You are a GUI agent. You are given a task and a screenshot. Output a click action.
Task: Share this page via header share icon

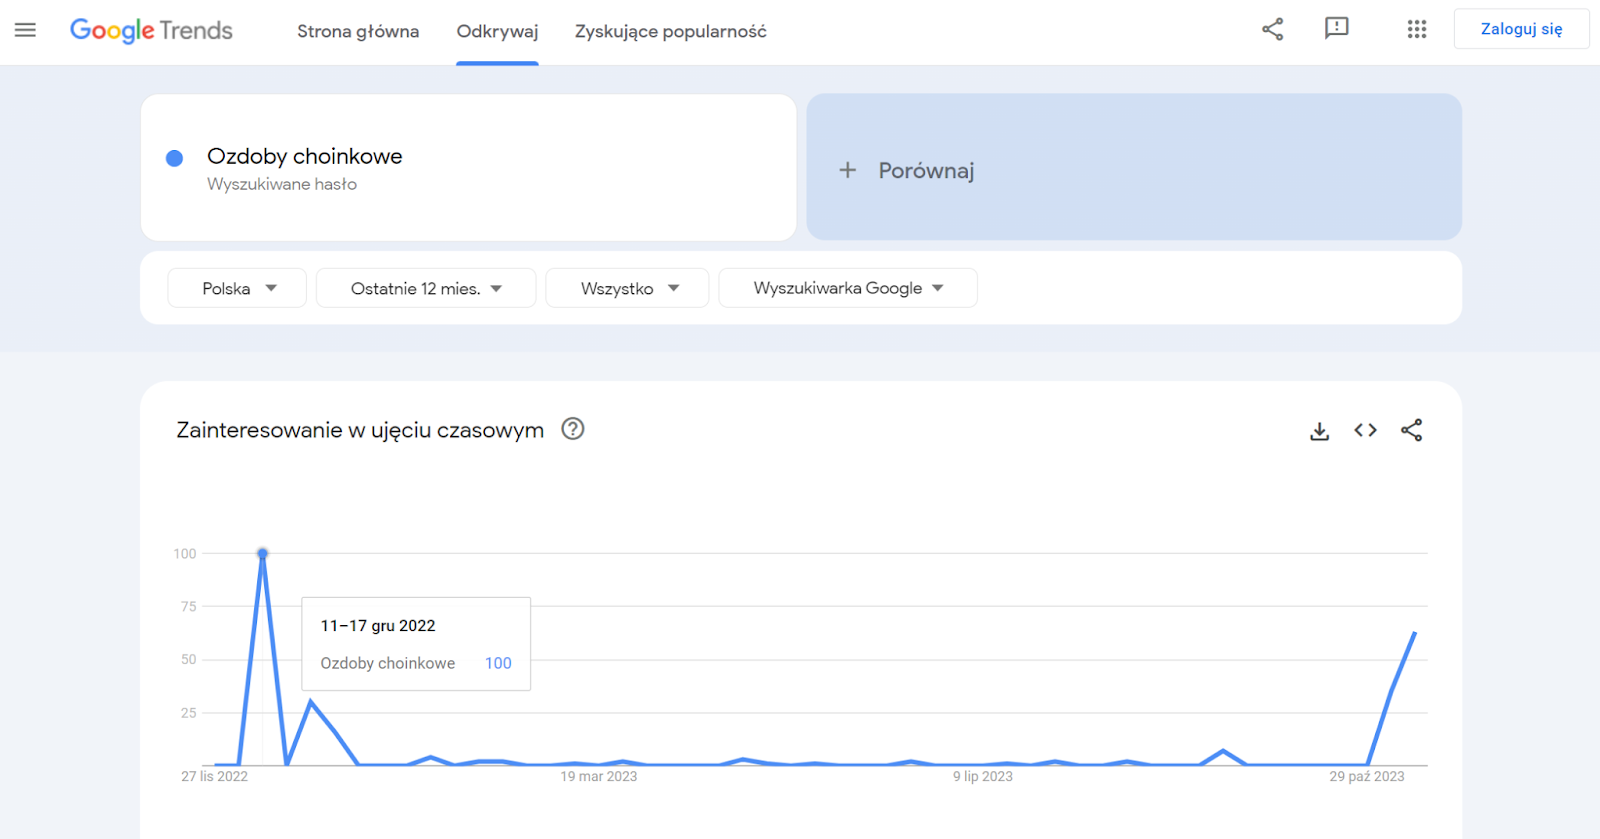[1272, 29]
